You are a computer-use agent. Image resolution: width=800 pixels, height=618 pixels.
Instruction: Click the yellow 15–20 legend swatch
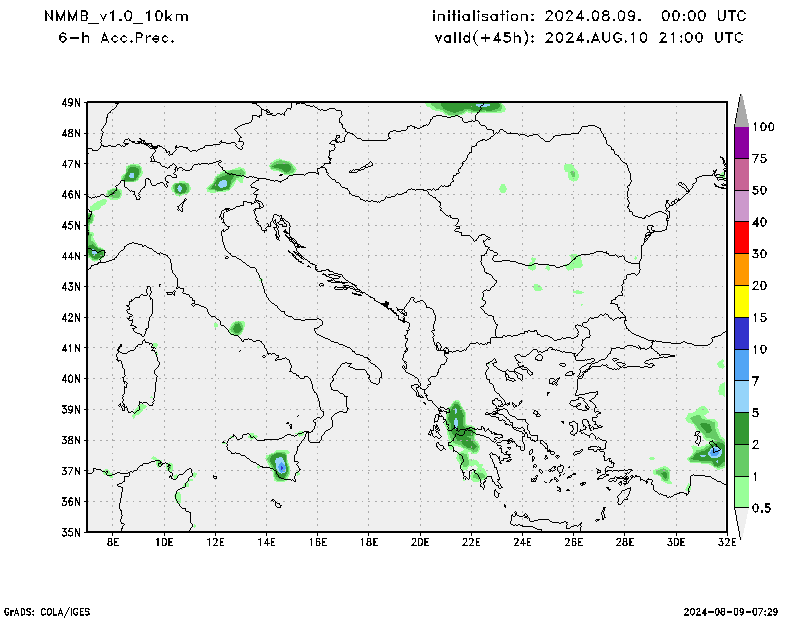741,301
